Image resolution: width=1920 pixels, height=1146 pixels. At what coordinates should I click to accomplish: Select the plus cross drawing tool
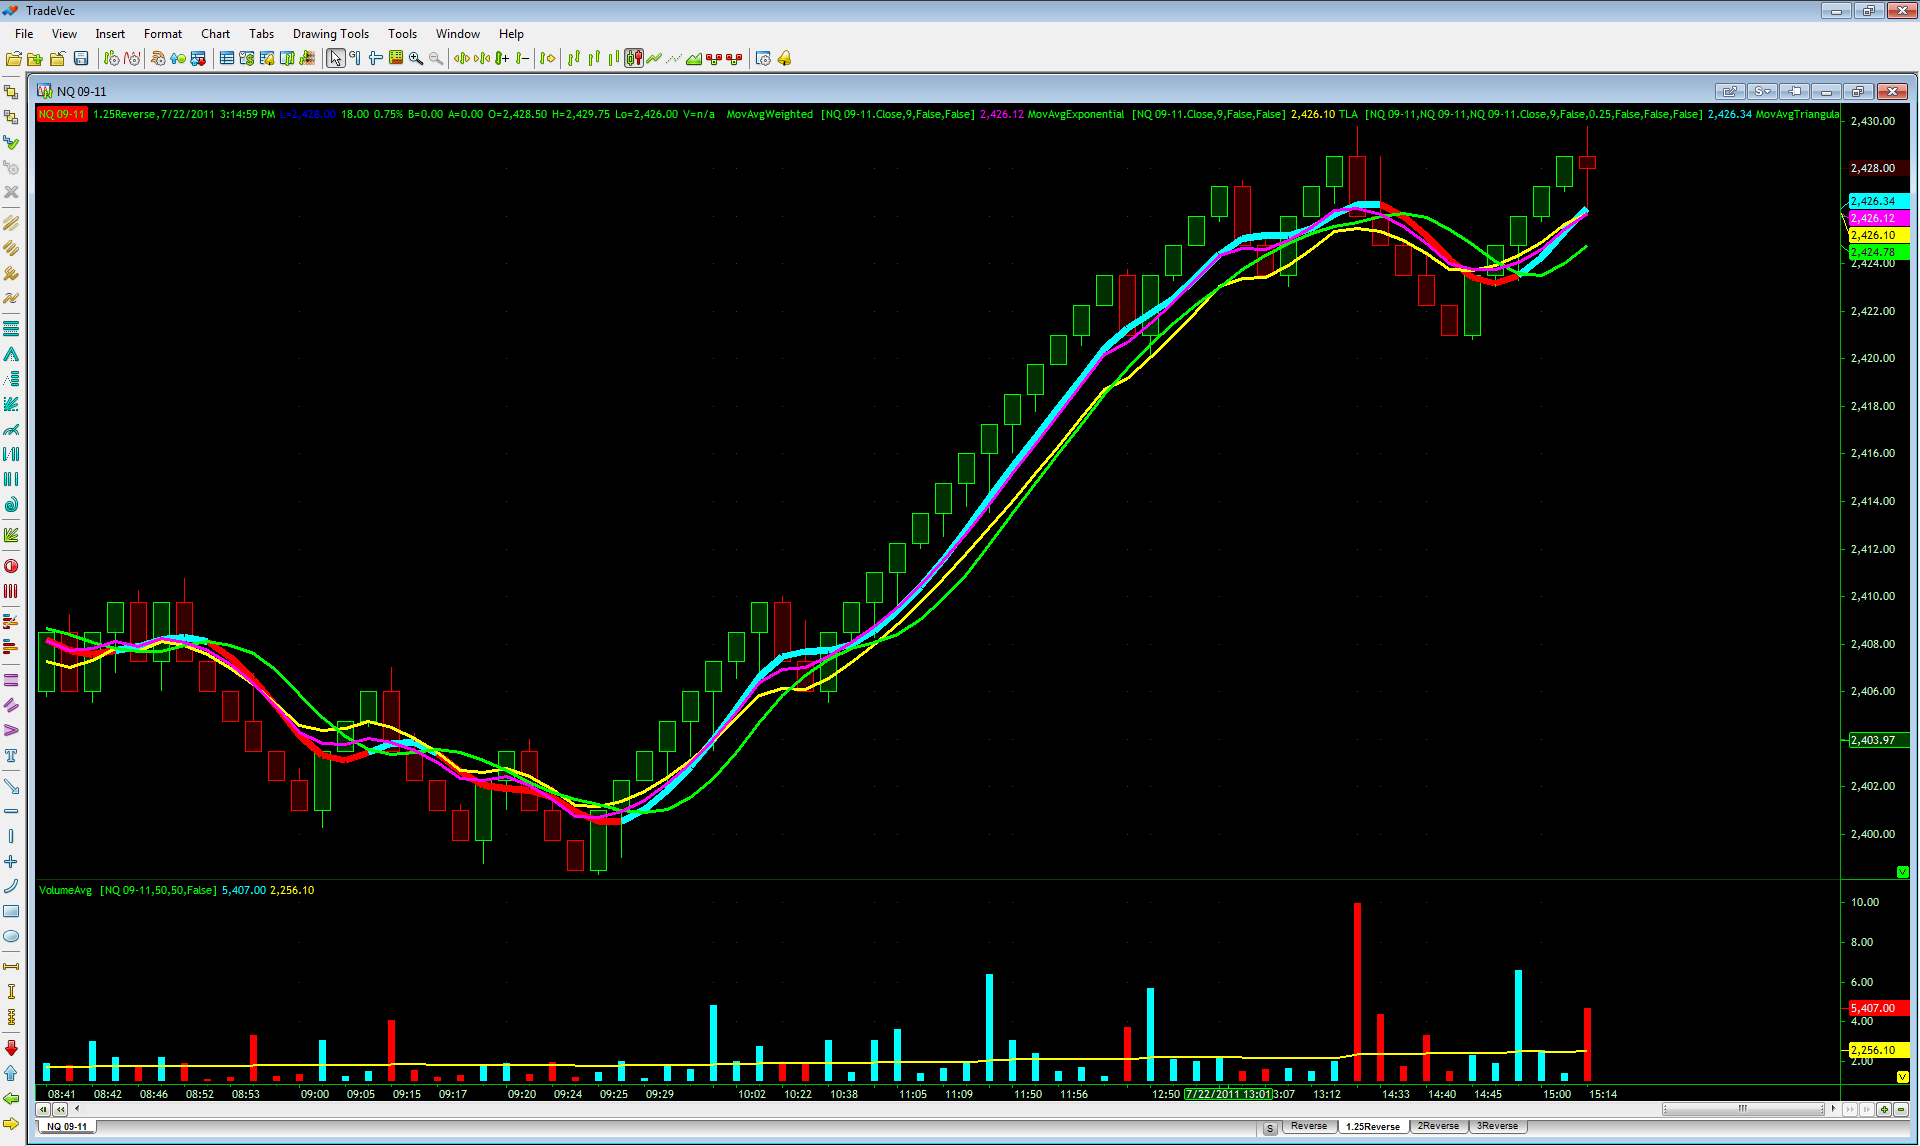click(x=11, y=861)
